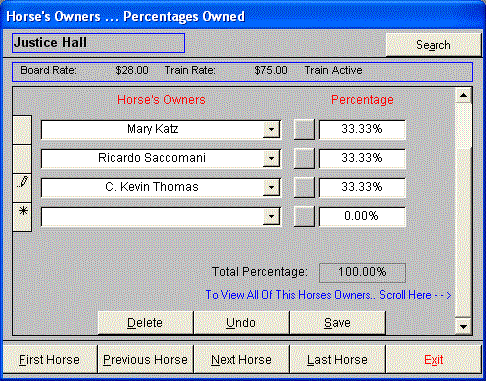Open the empty new-row owner dropdown
The image size is (486, 381).
tap(271, 216)
